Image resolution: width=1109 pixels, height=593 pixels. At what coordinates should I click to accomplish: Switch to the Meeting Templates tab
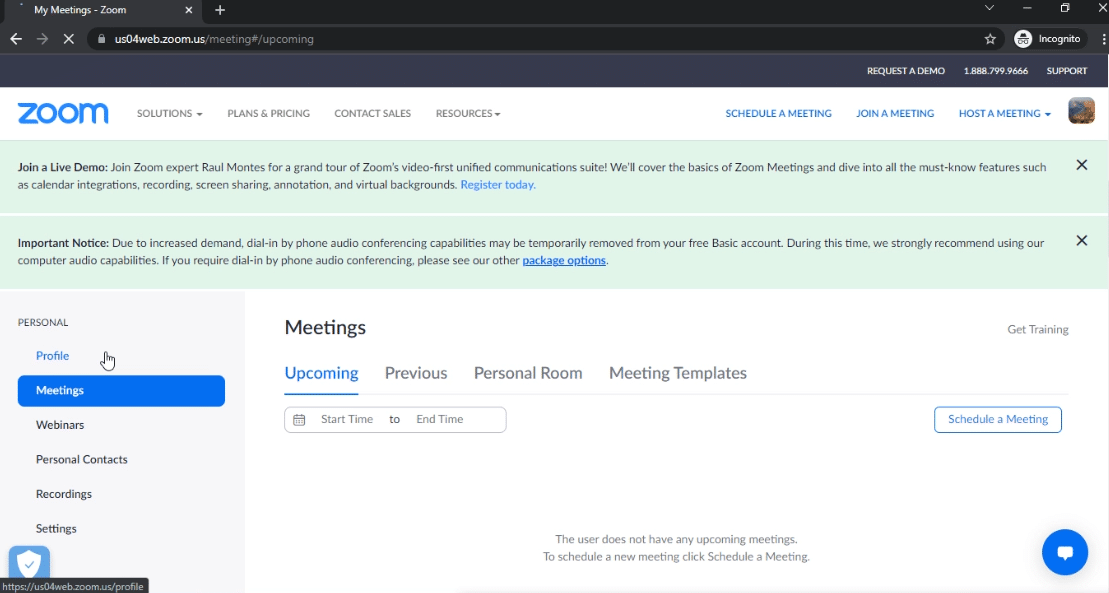click(678, 373)
